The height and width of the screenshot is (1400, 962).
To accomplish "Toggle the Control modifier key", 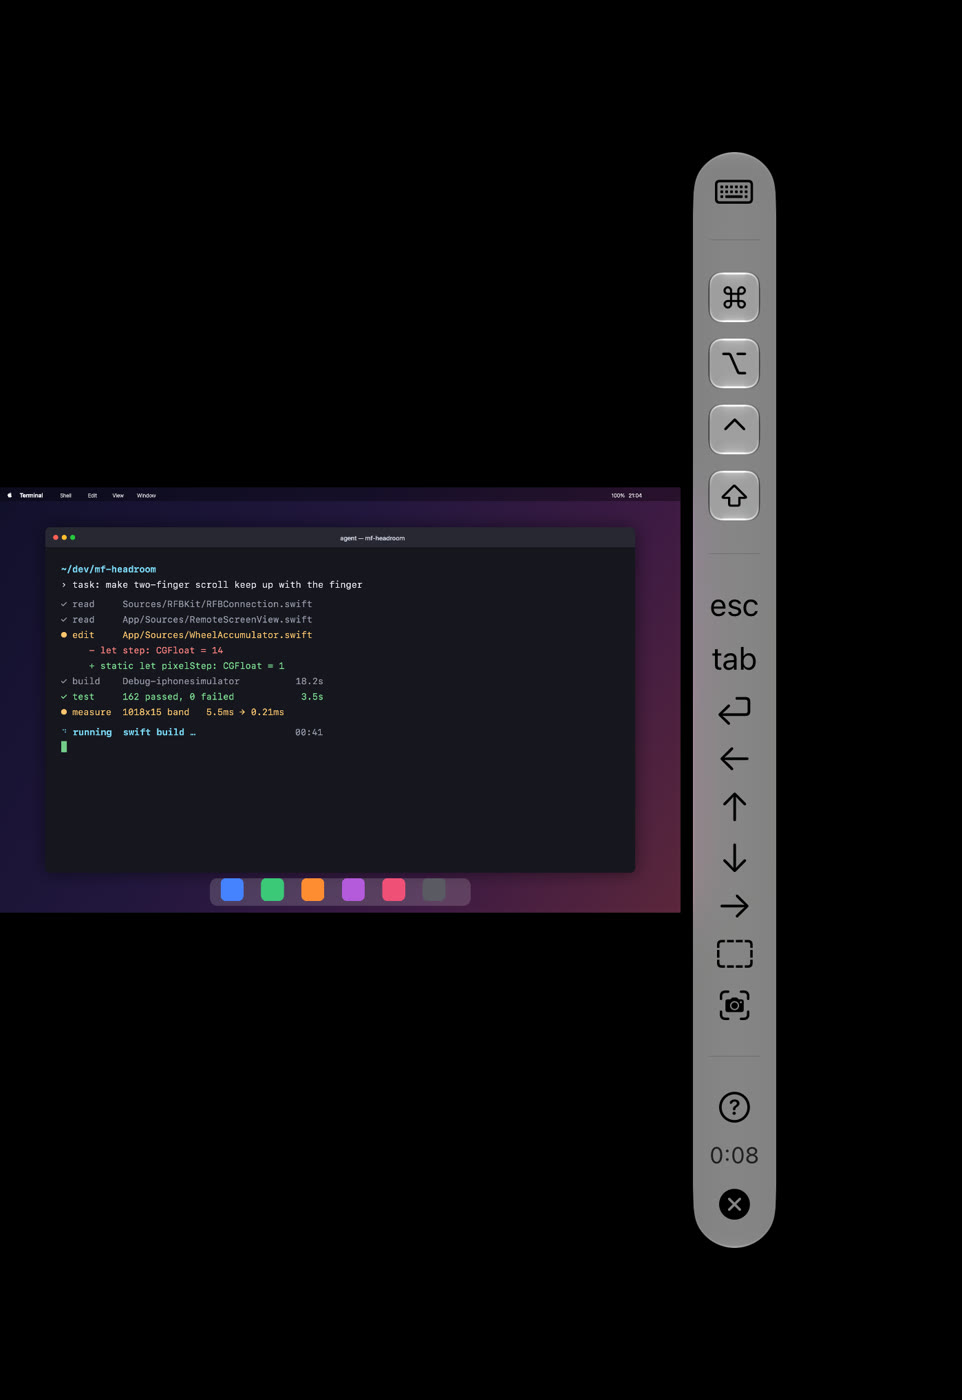I will tap(734, 429).
